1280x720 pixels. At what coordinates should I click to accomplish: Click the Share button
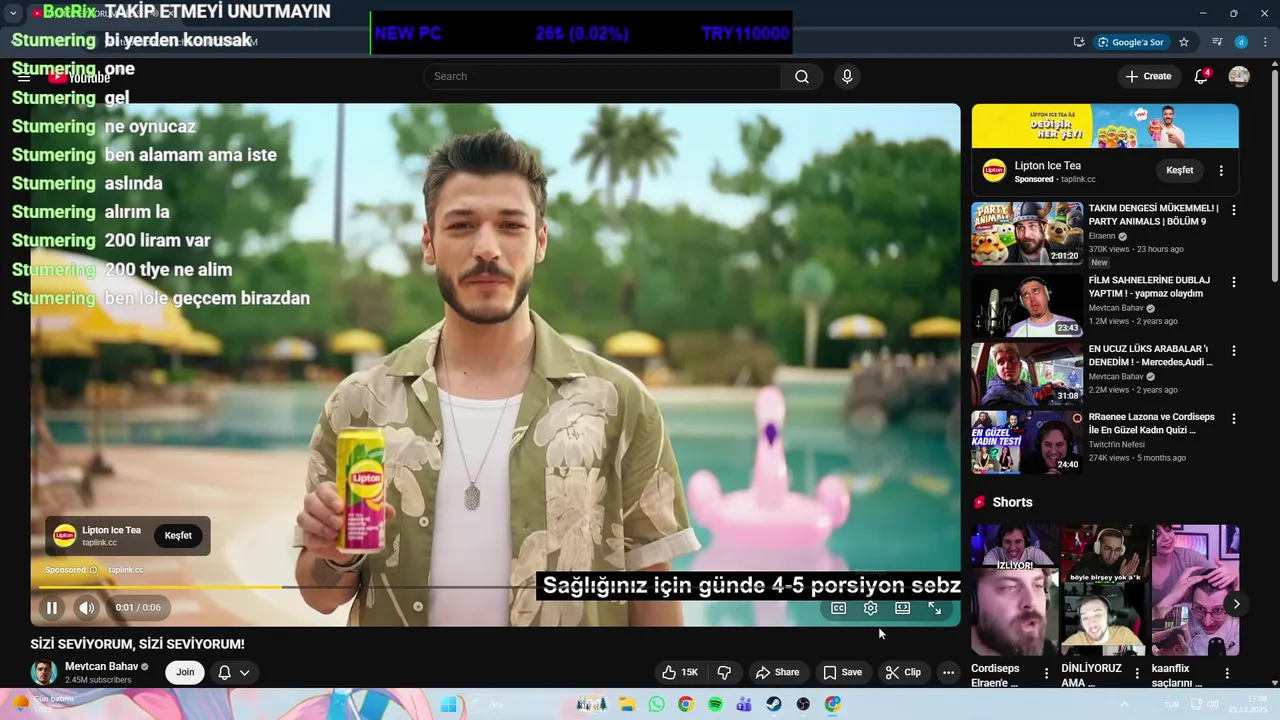[777, 672]
